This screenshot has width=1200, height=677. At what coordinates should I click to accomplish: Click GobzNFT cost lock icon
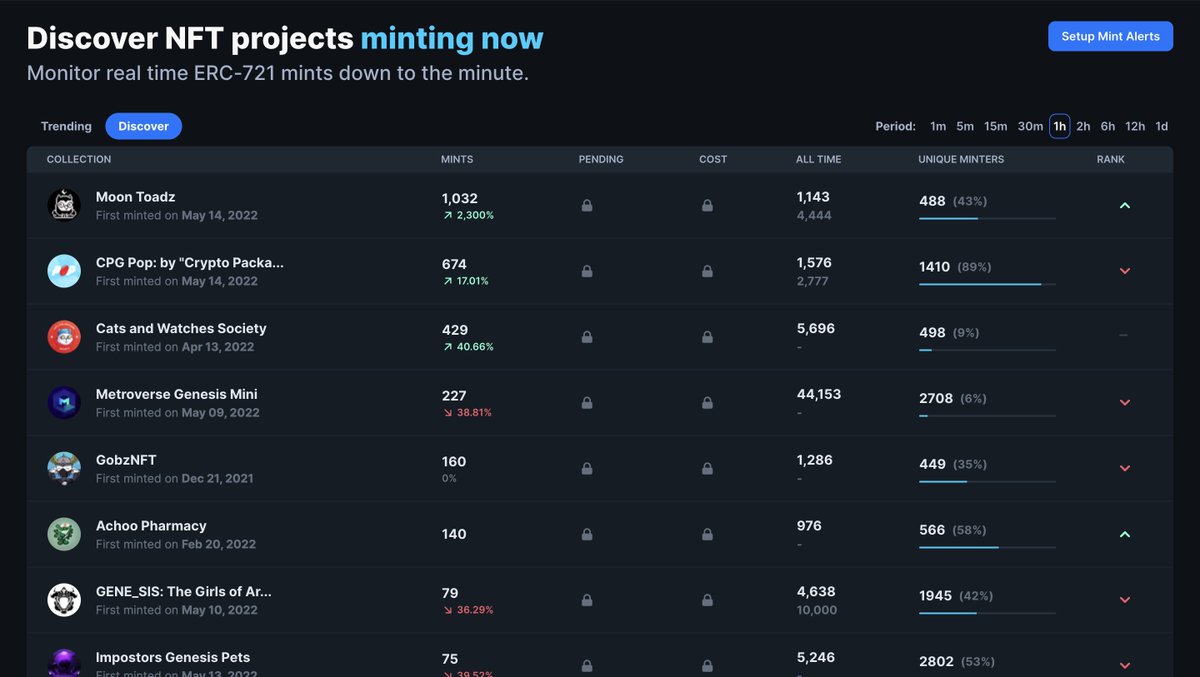coord(707,468)
